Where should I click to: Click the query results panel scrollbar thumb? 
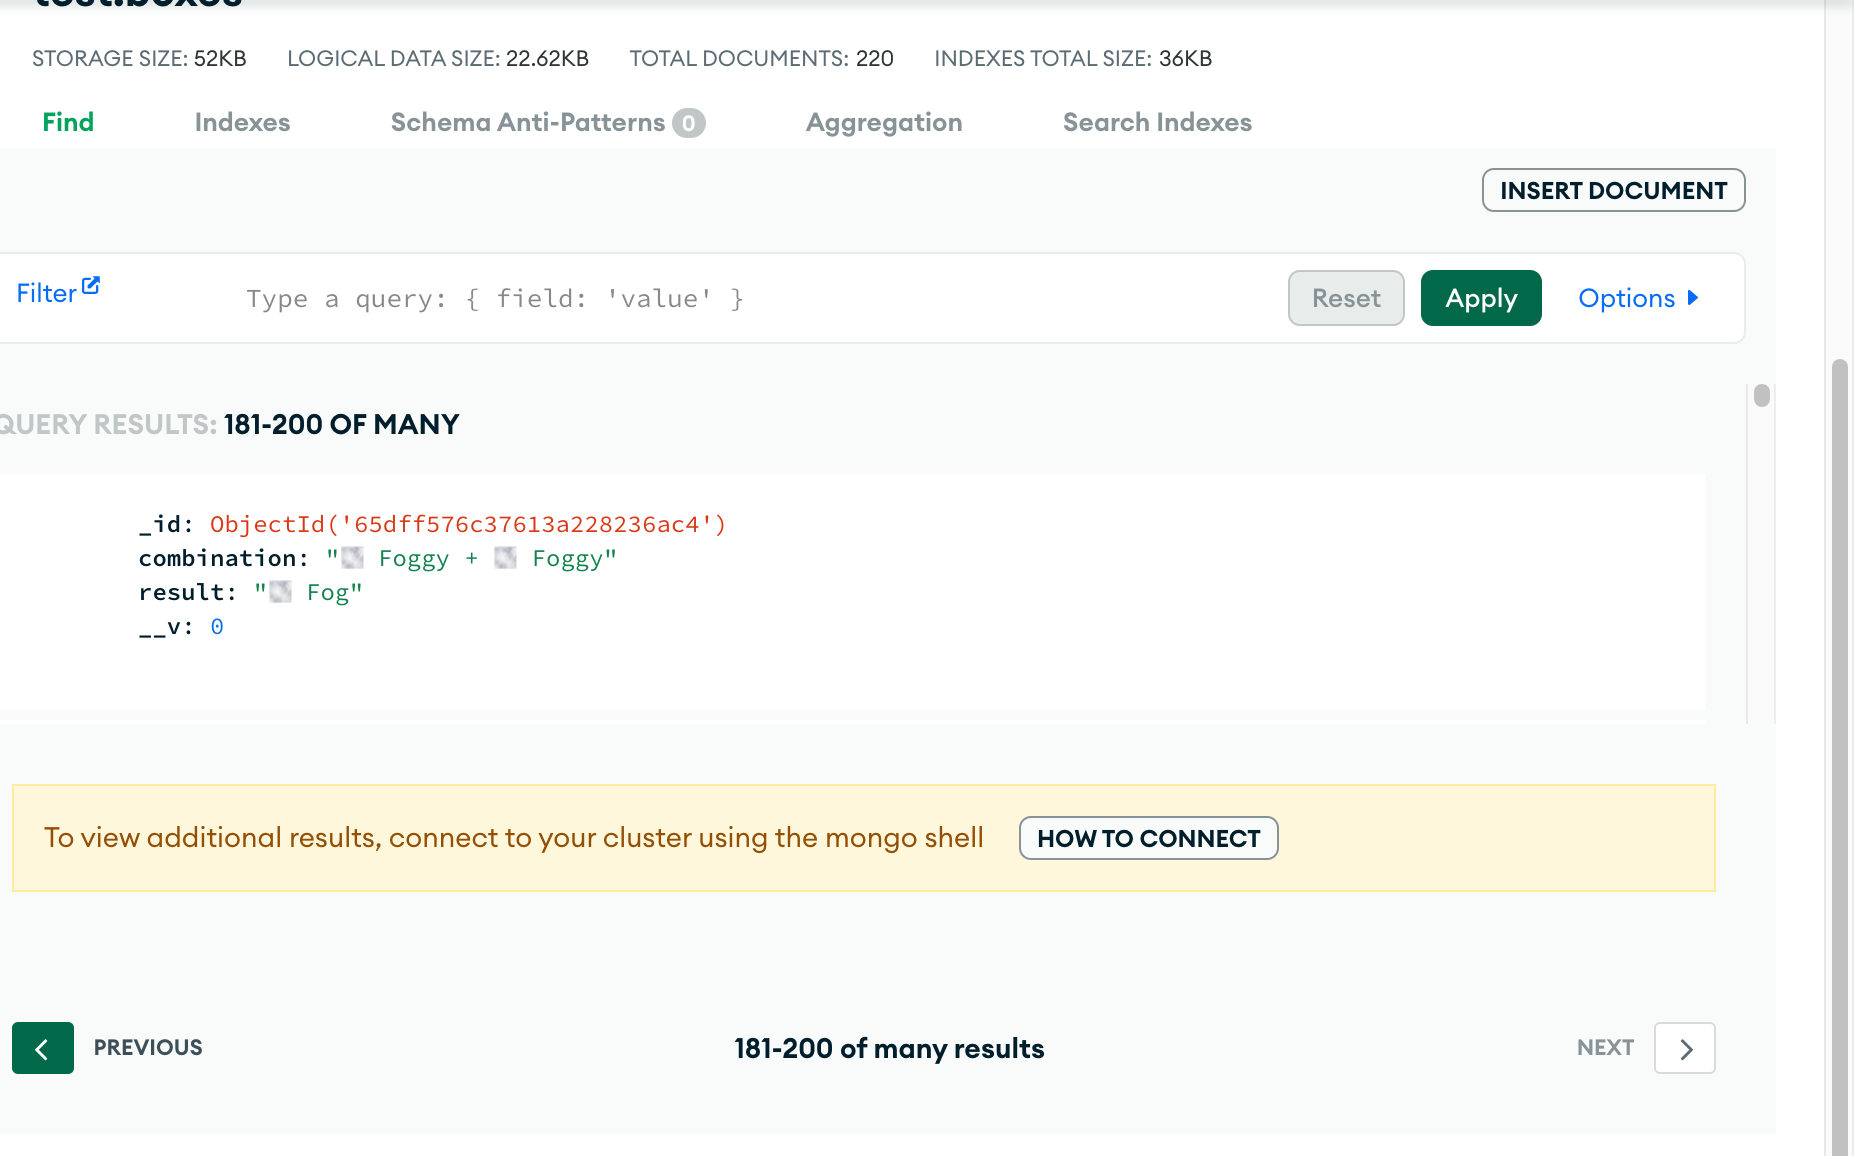1762,396
